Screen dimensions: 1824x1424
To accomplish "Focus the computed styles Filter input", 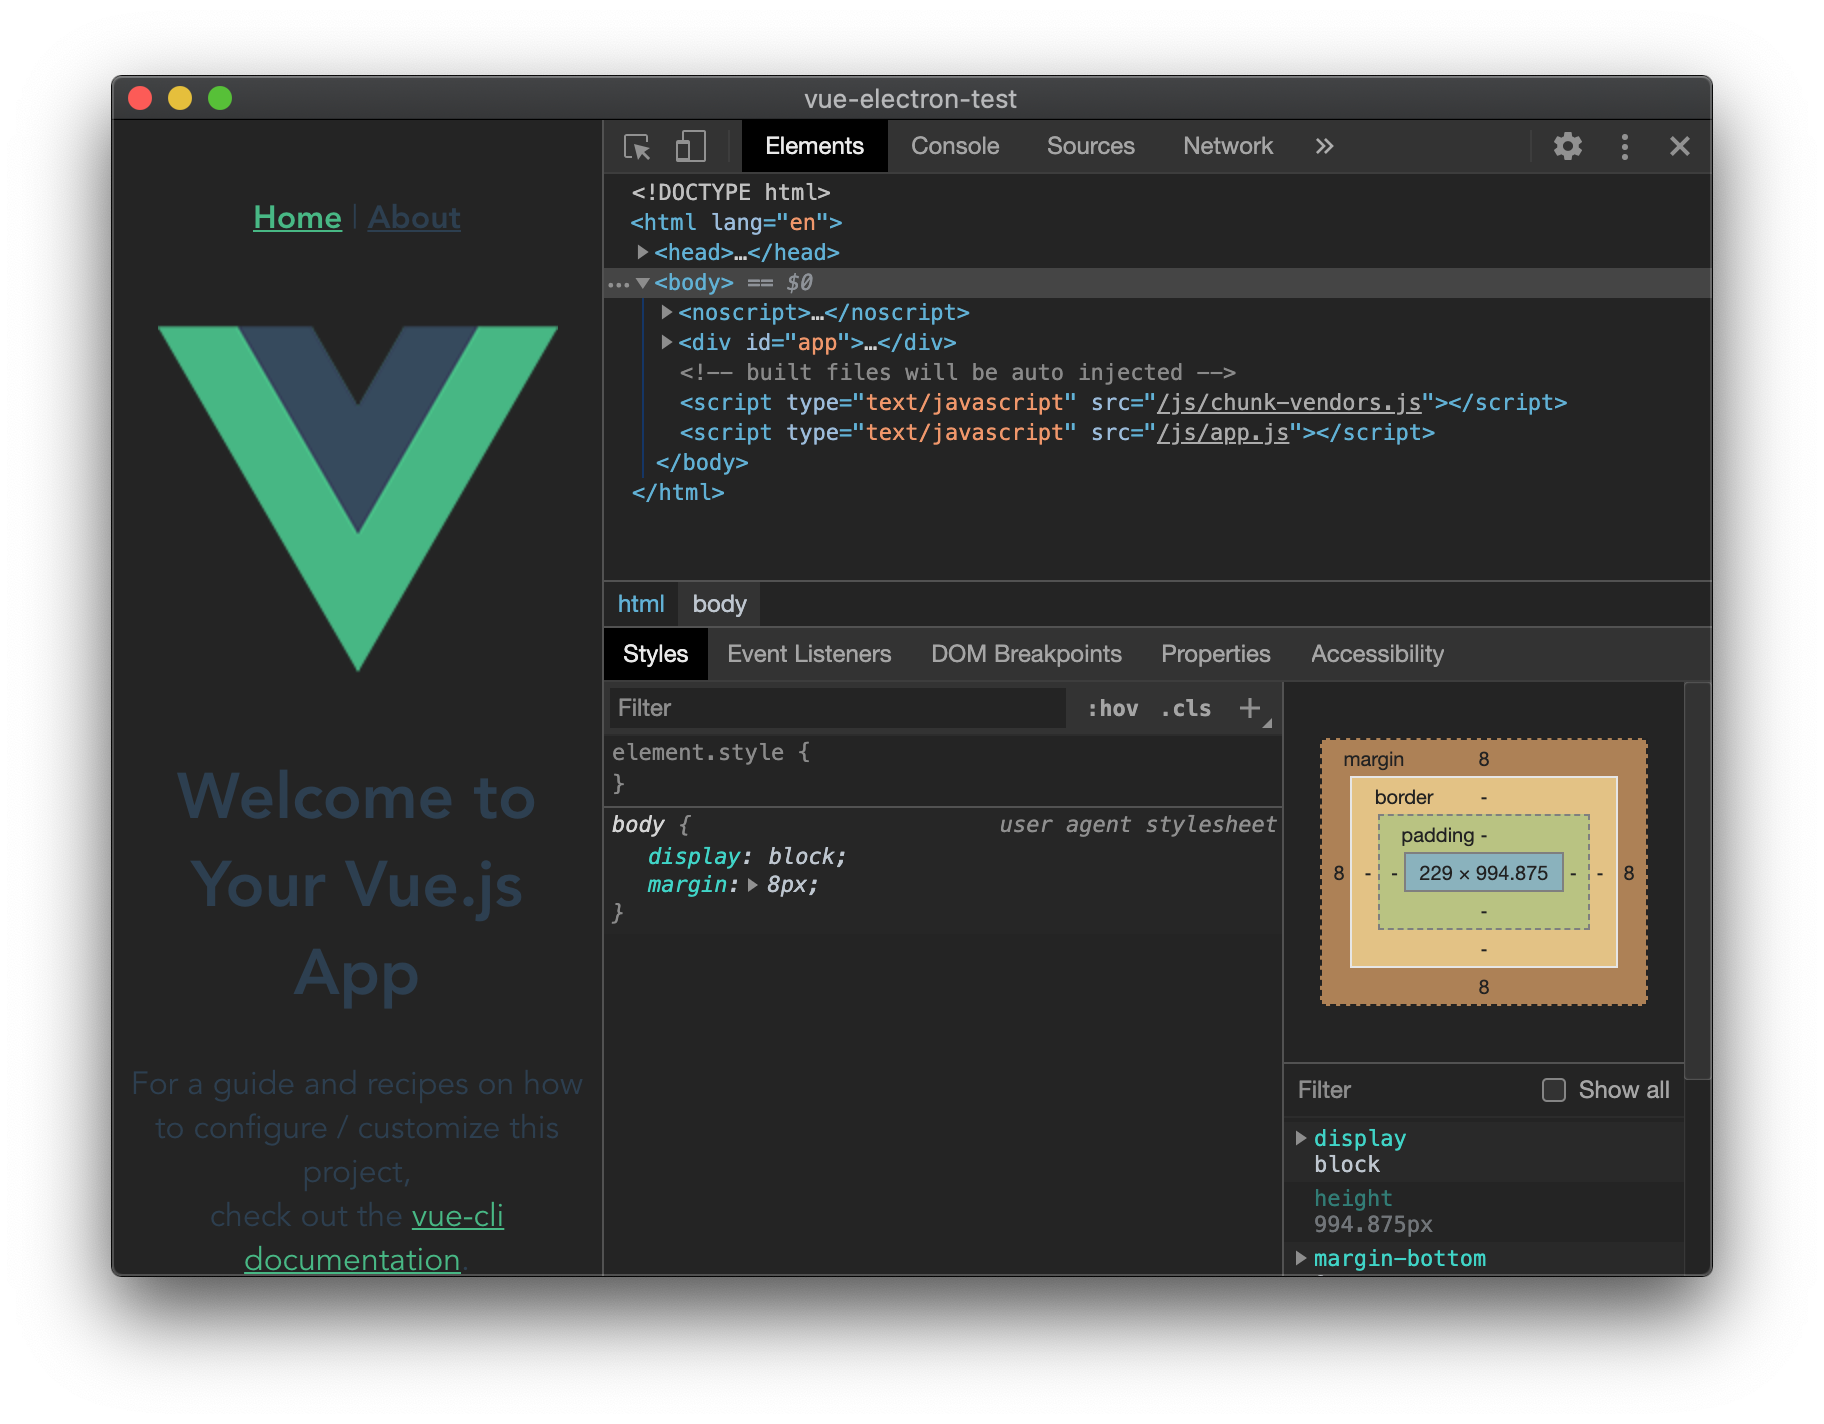I will (1410, 1090).
